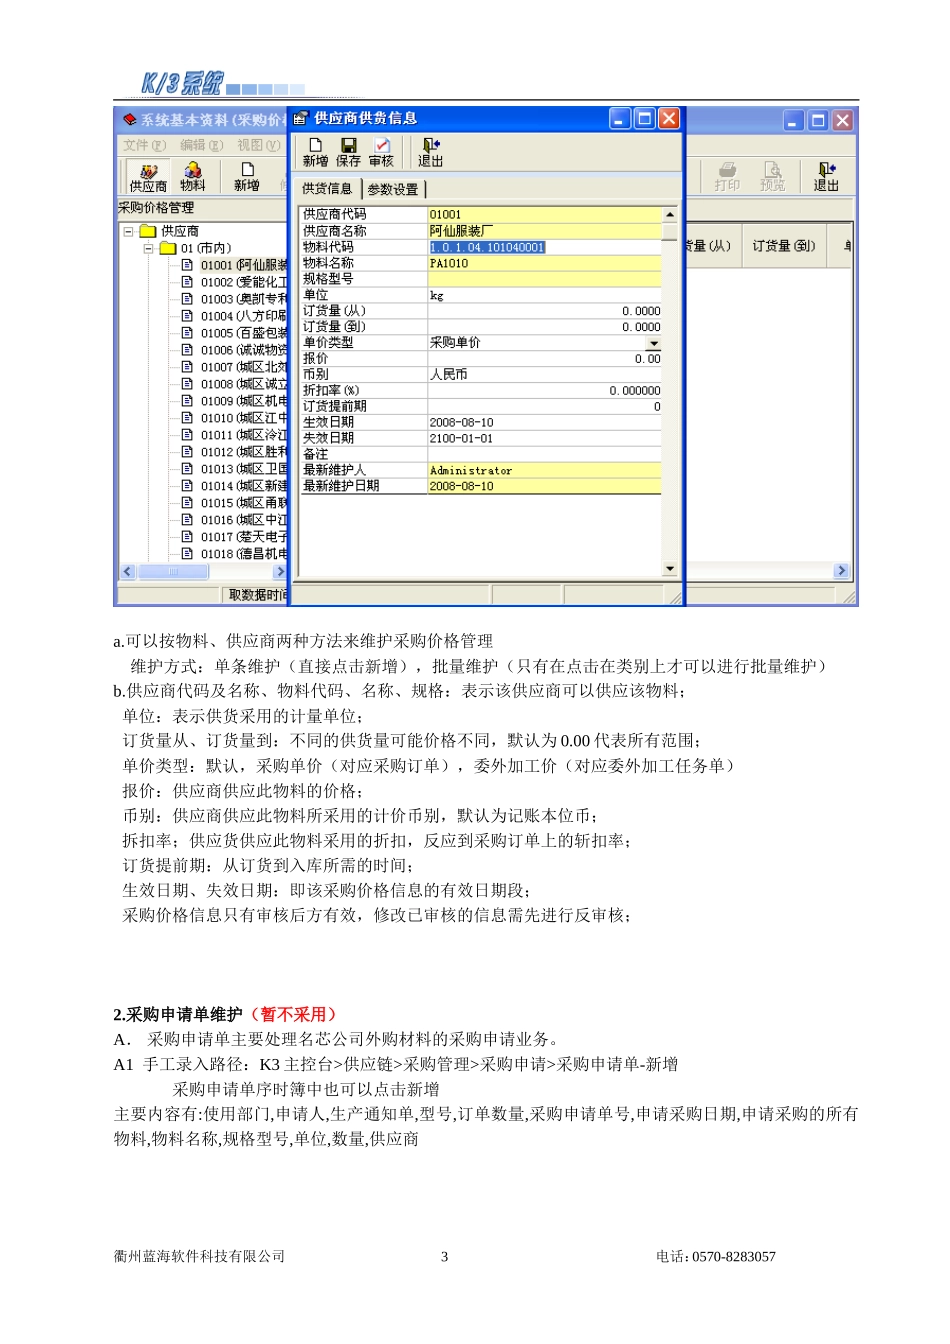The width and height of the screenshot is (950, 1344).
Task: Select tree item 01003 (奥凯专利
Action: pos(244,299)
